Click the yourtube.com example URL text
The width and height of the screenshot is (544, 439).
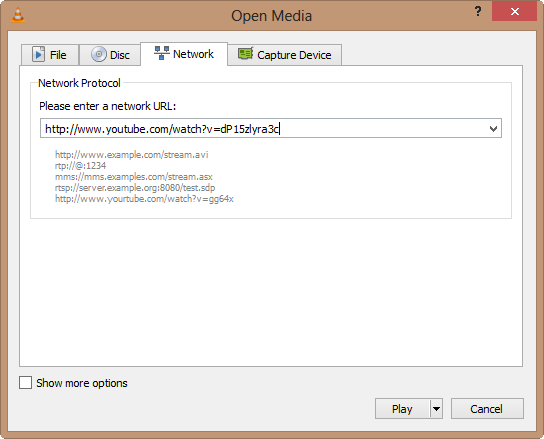coord(144,199)
